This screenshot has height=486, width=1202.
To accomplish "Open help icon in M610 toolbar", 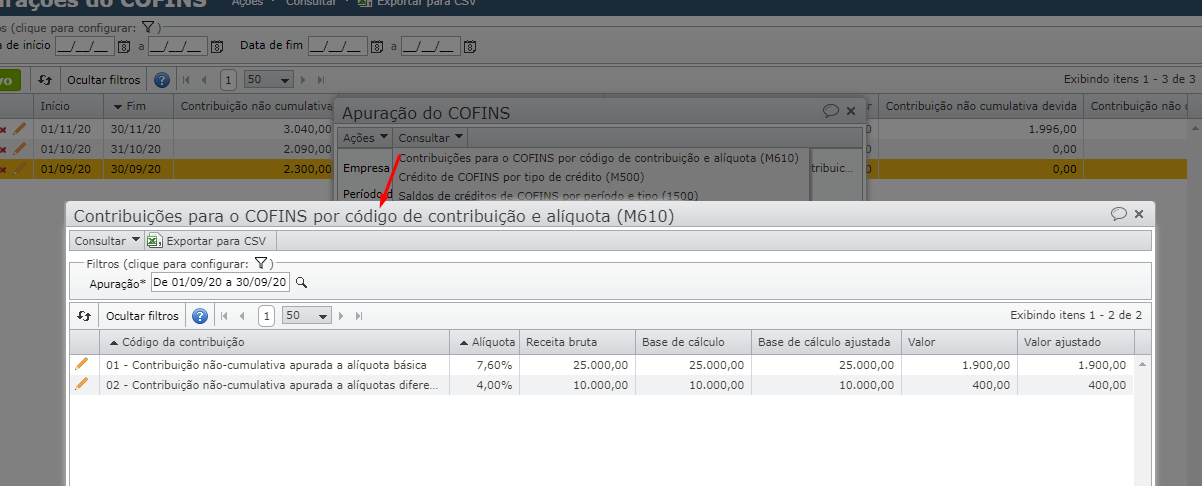I will click(200, 316).
